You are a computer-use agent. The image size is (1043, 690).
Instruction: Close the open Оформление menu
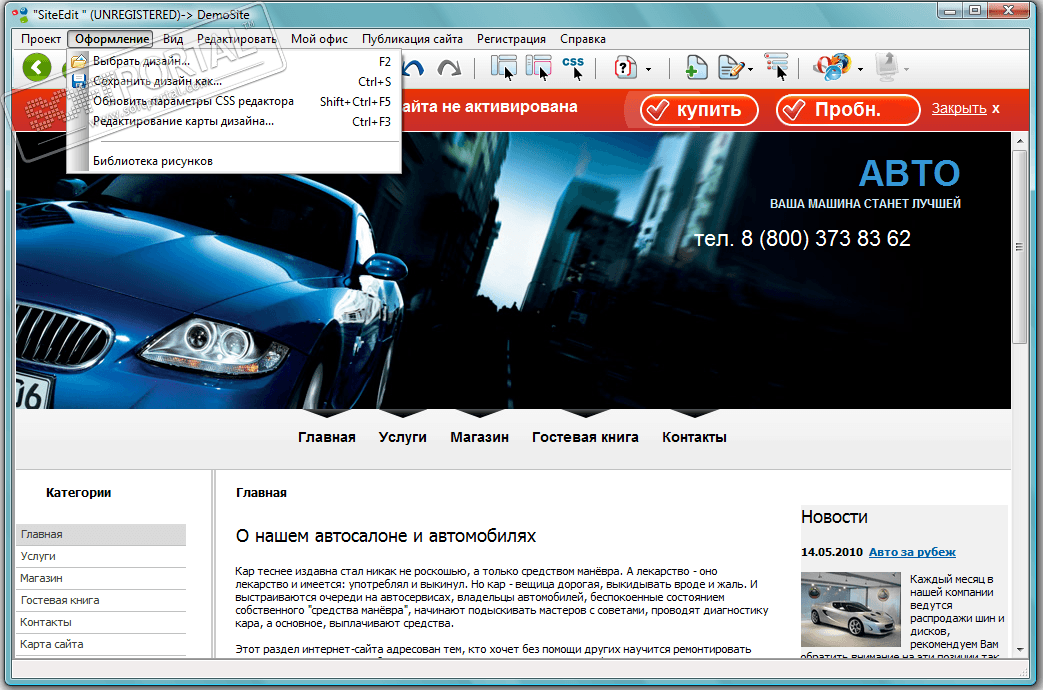point(112,39)
